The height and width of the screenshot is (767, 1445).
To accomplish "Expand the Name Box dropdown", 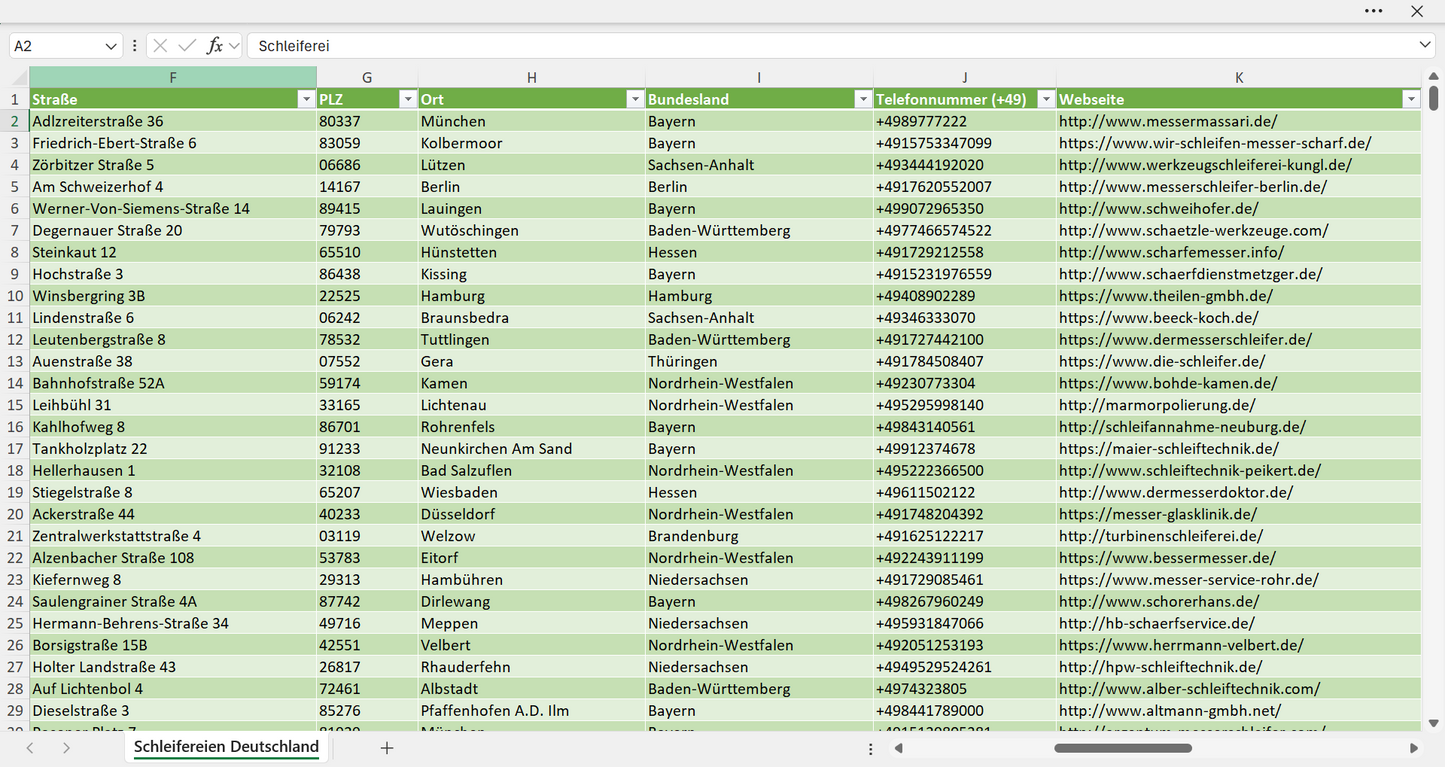I will click(x=110, y=46).
